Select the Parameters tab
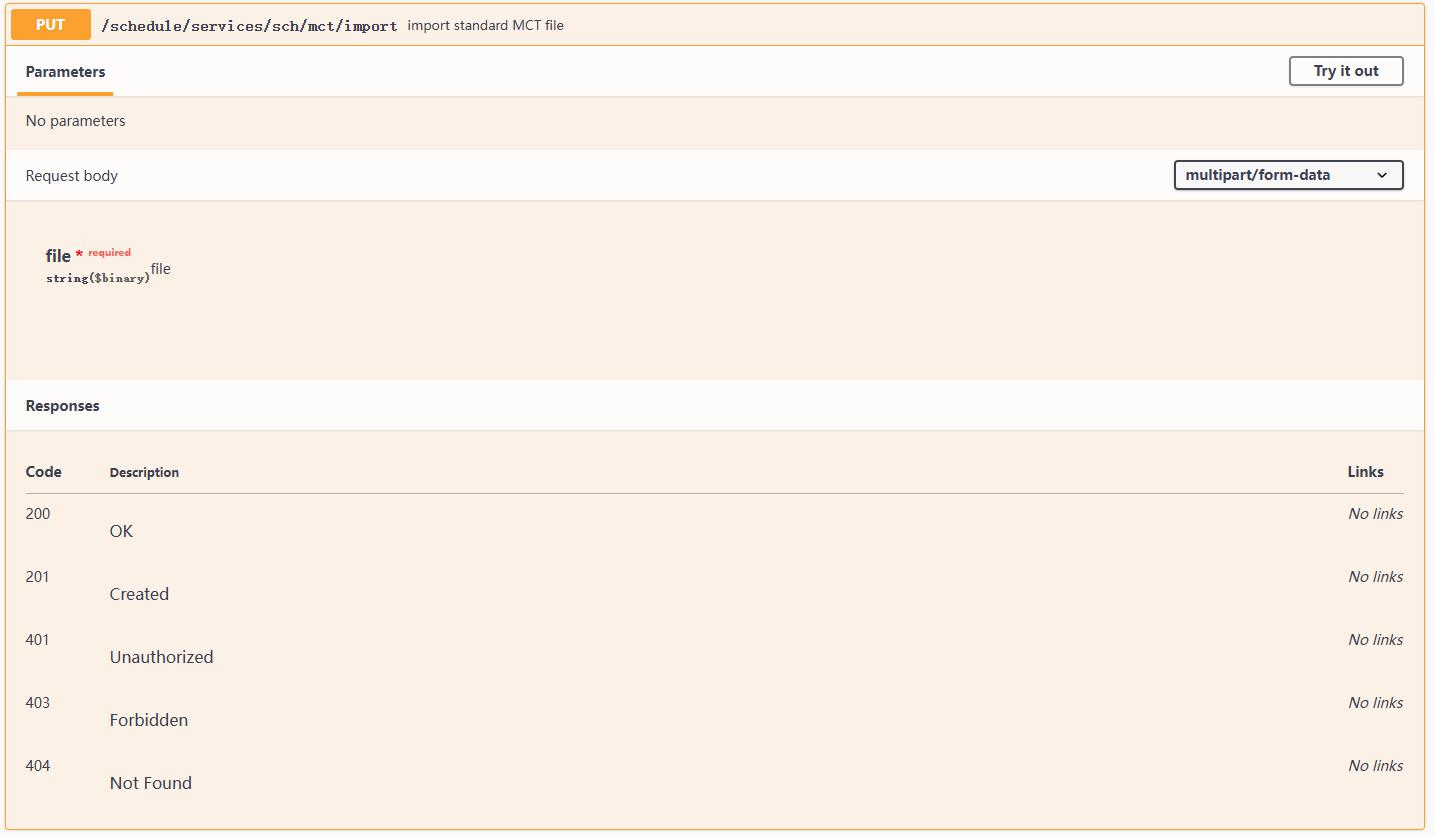Viewport: 1435px width, 837px height. coord(65,72)
